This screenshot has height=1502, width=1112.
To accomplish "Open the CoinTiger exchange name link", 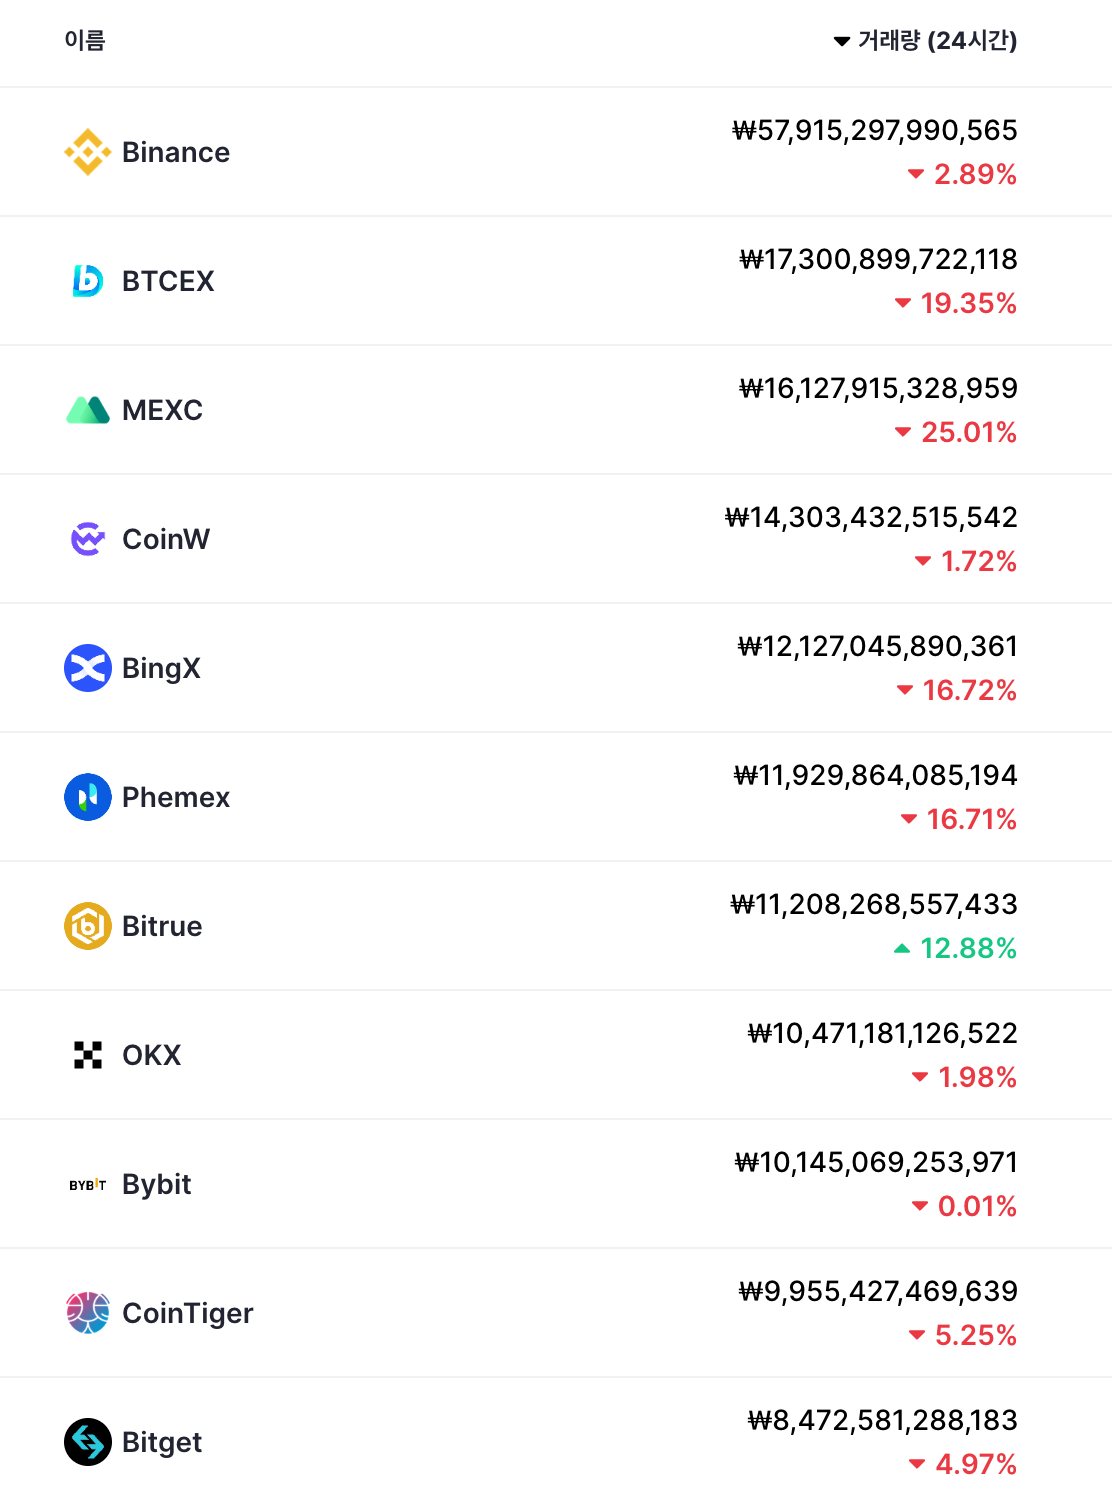I will pos(188,1313).
